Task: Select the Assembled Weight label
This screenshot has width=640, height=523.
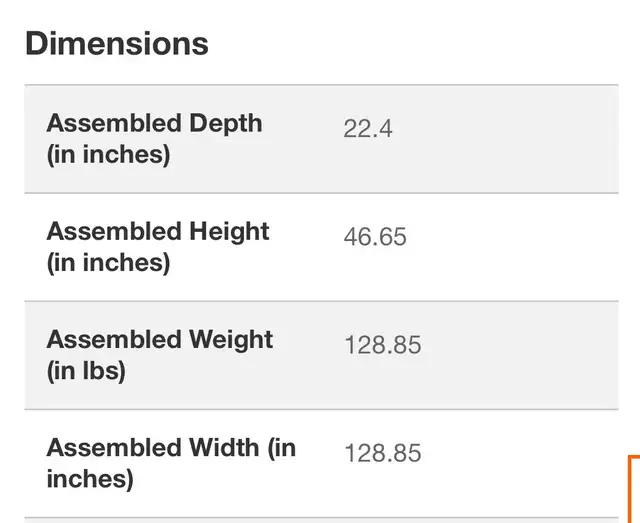Action: pyautogui.click(x=160, y=355)
